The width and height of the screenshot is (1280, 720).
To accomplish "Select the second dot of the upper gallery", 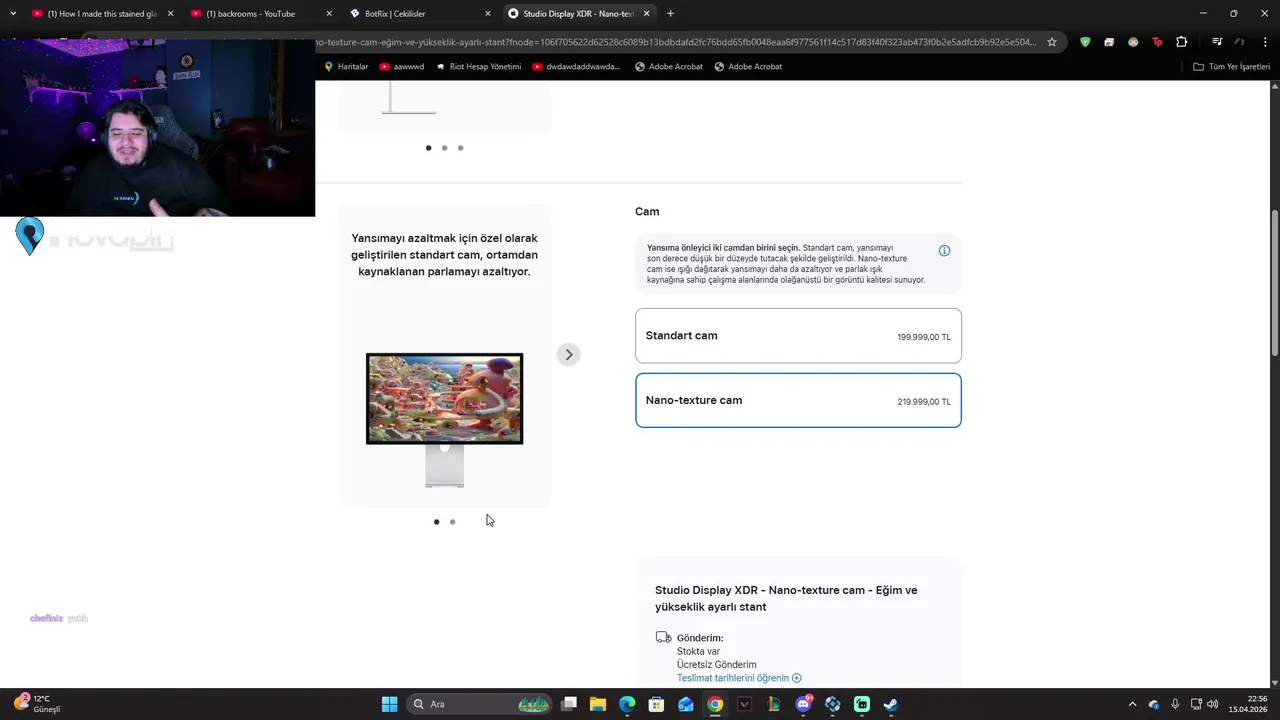I will tap(445, 148).
